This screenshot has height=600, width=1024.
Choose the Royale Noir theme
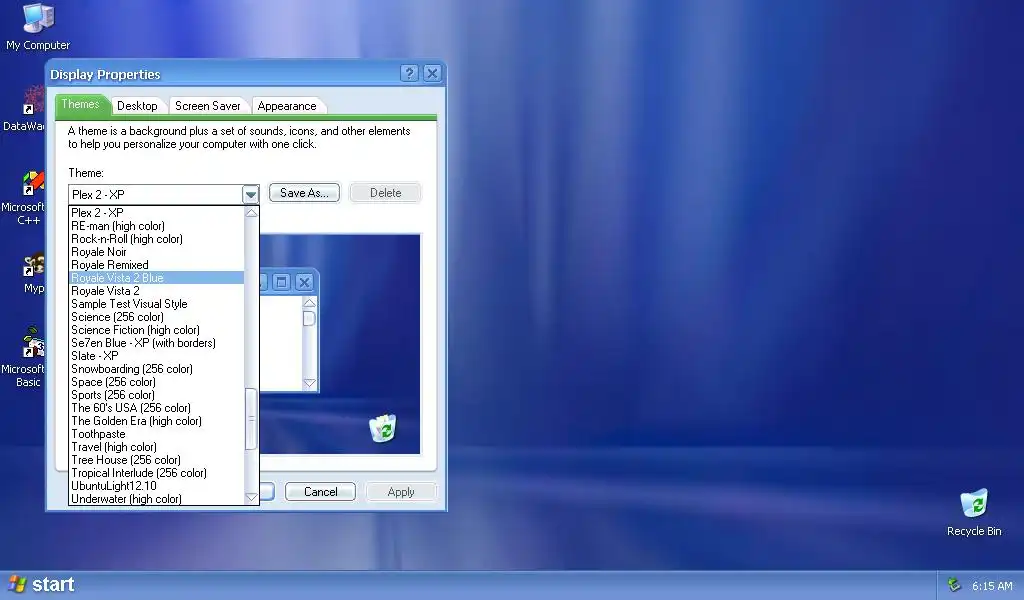point(157,252)
